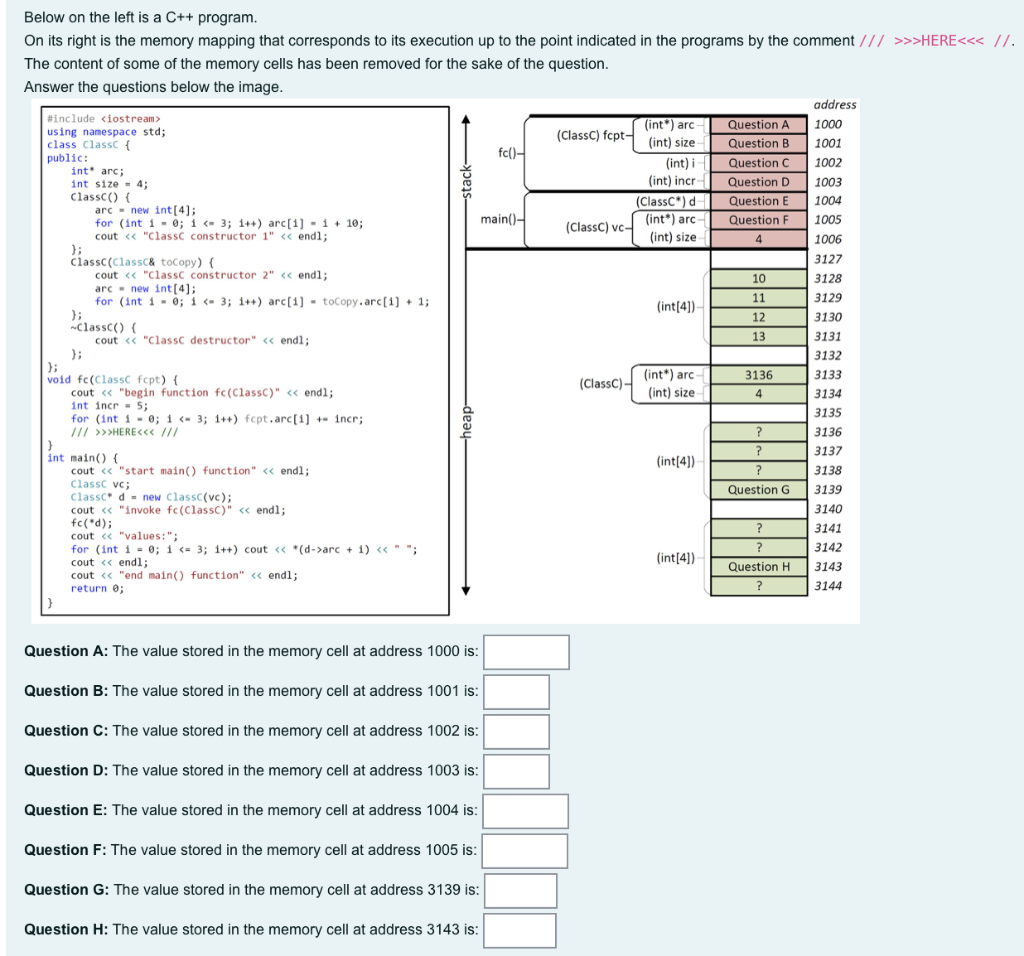Click the Question H answer input field
Viewport: 1024px width, 956px height.
(x=519, y=930)
